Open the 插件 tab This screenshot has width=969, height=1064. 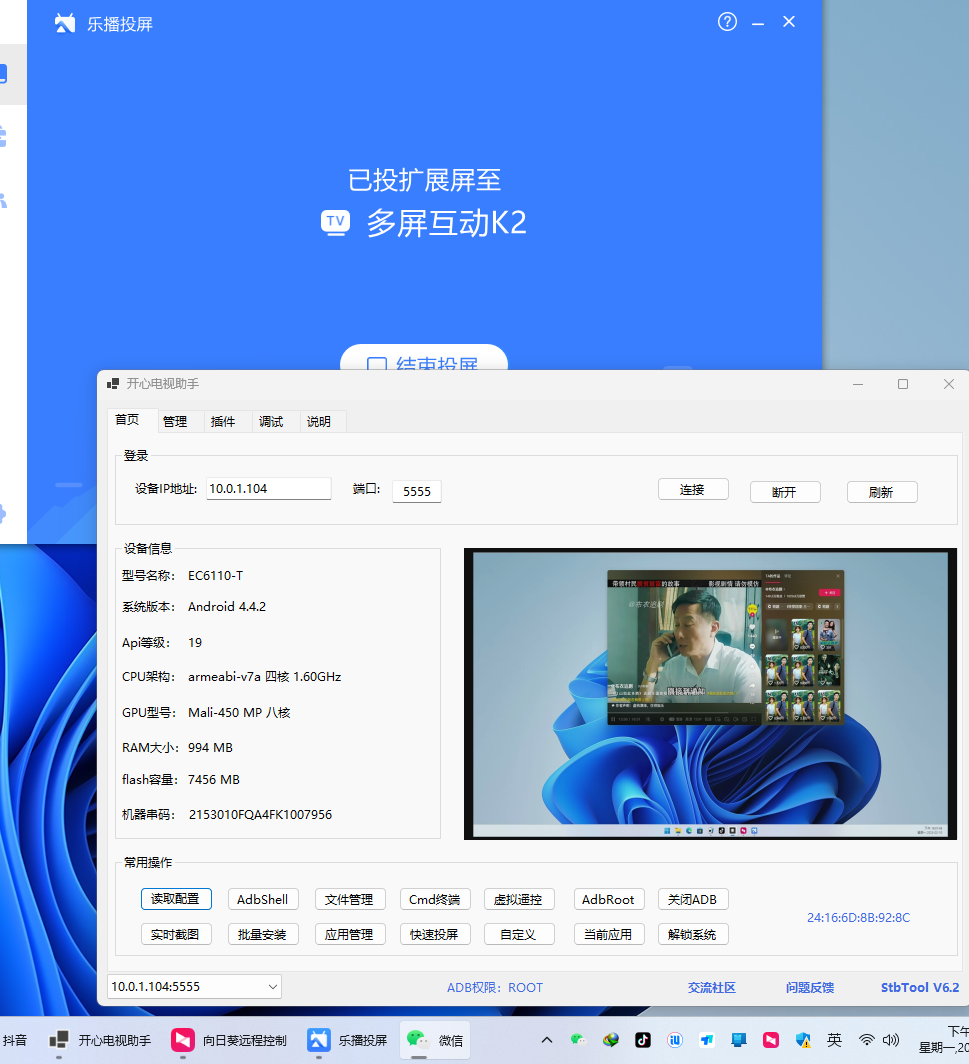[x=223, y=421]
